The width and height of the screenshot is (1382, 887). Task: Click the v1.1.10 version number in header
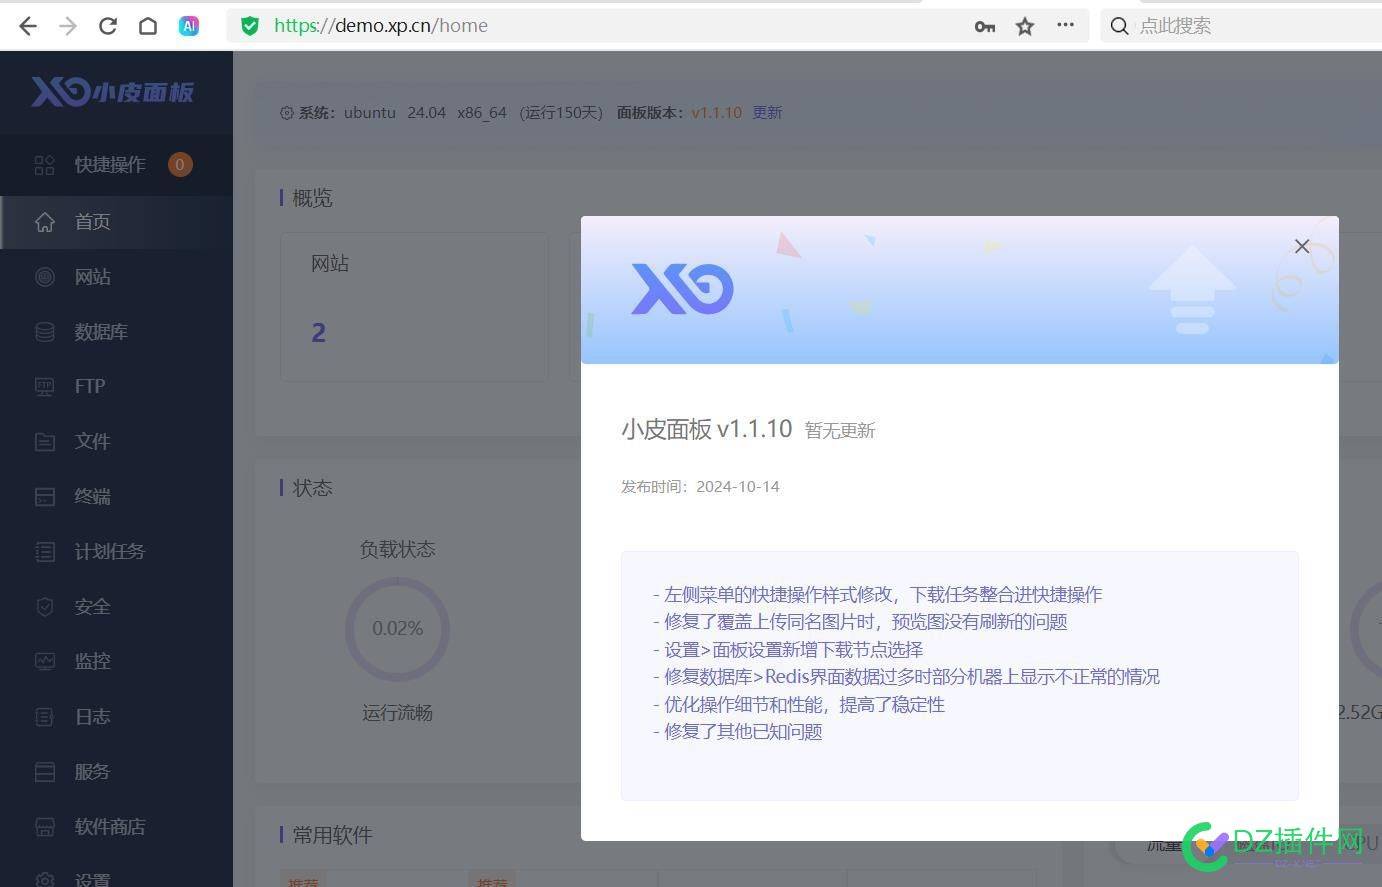(716, 113)
